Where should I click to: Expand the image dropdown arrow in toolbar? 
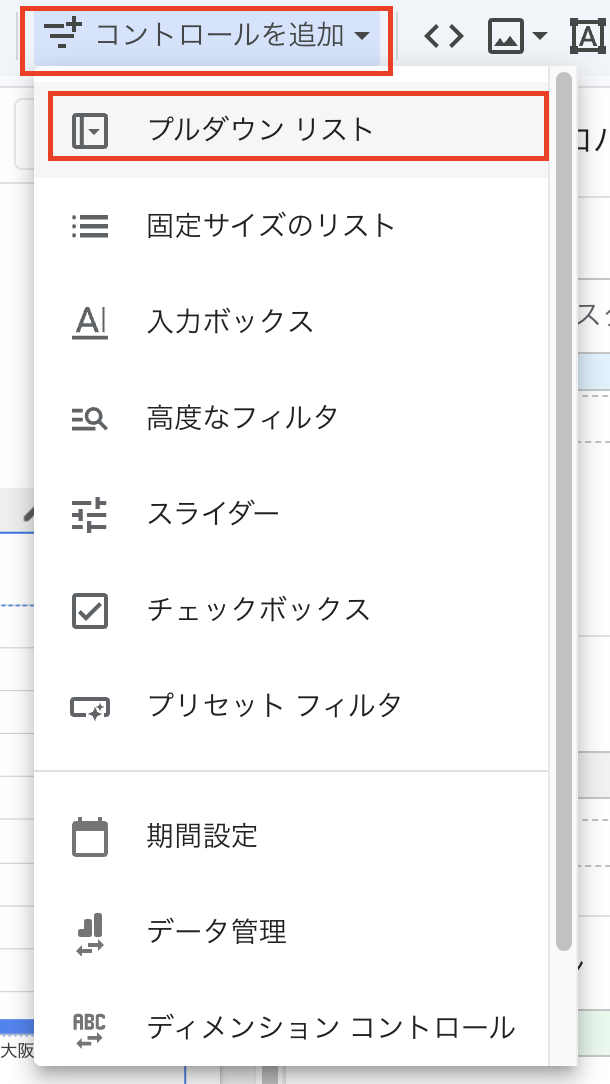[x=540, y=37]
